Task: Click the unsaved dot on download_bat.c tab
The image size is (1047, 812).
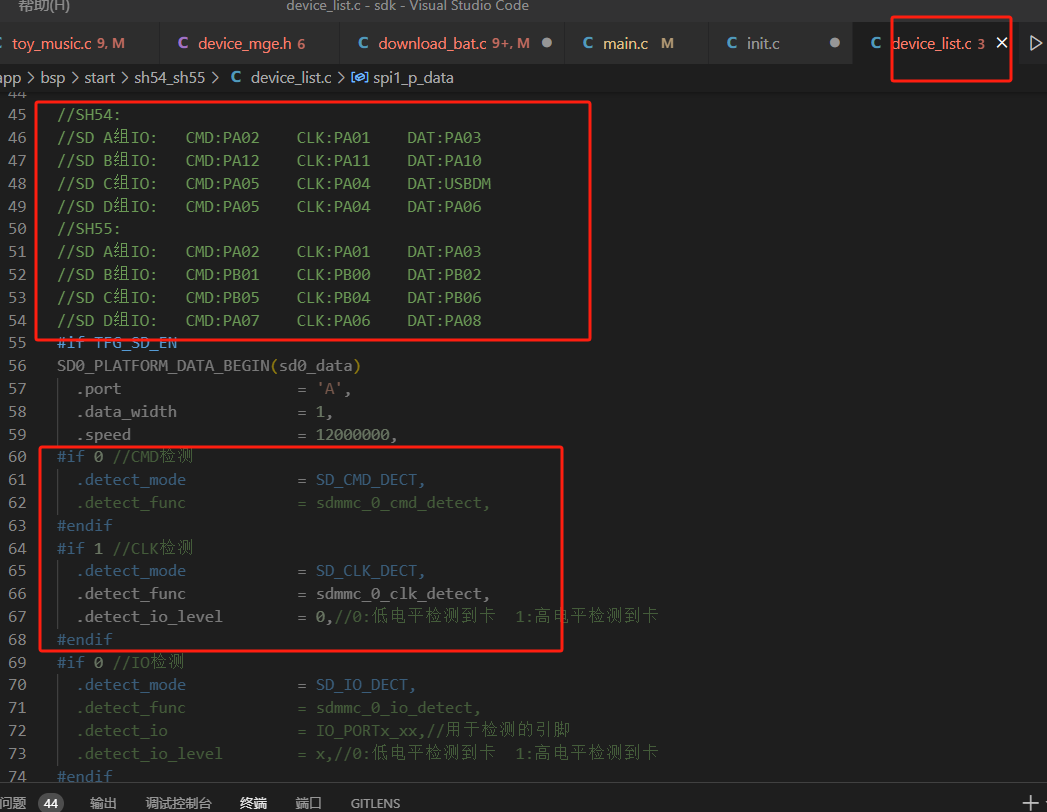Action: point(547,43)
